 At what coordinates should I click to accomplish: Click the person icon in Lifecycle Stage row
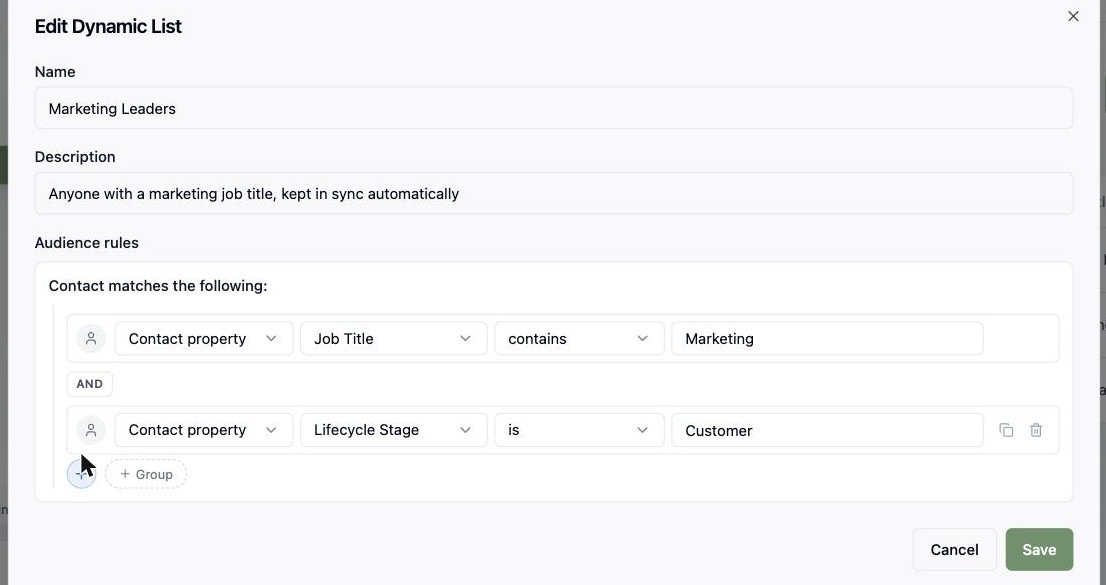(91, 430)
